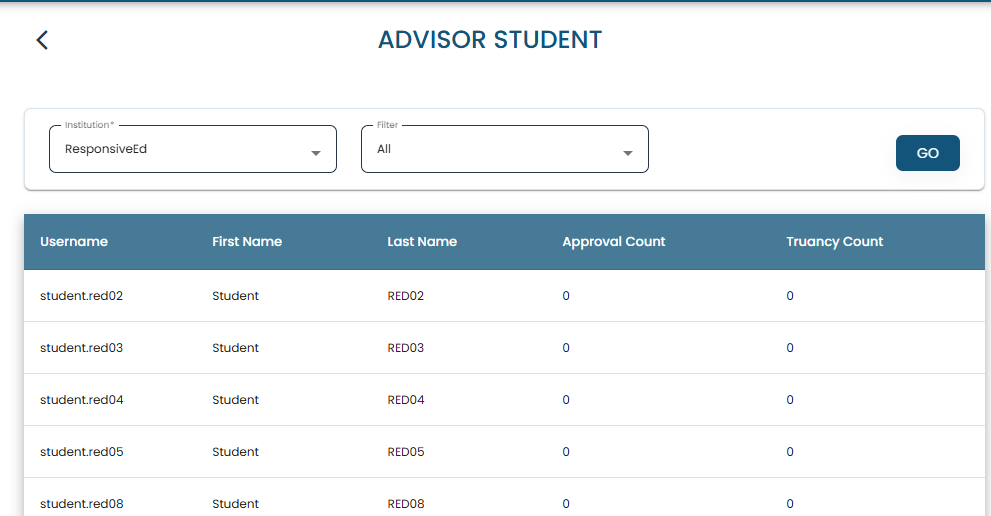Screen dimensions: 991x516
Task: Click truancy count for student.red04
Action: [x=790, y=400]
